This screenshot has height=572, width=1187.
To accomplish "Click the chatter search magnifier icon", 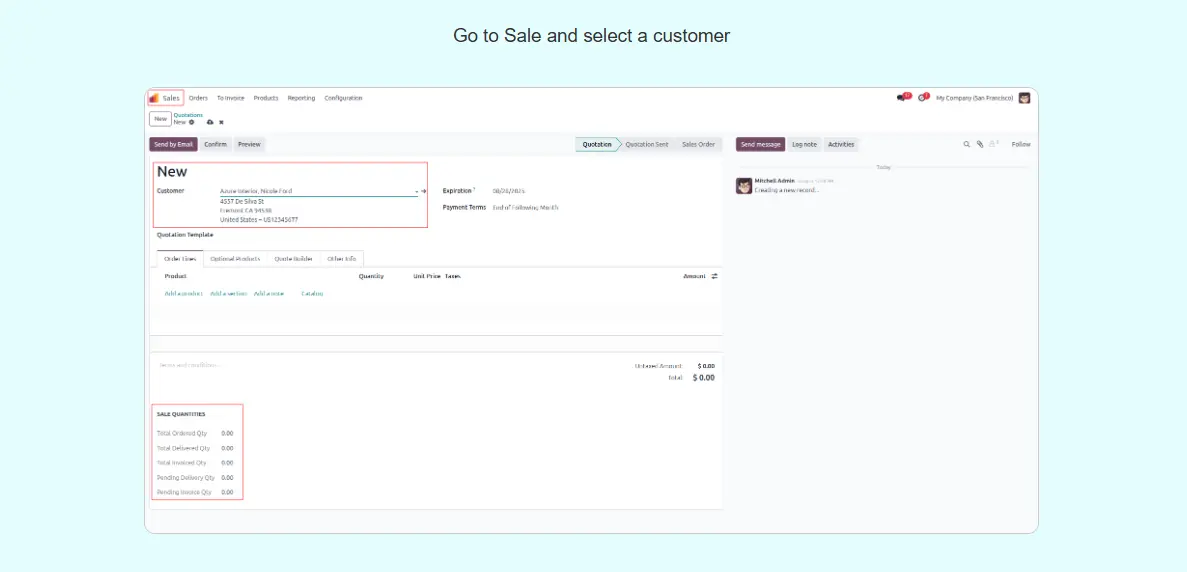I will pos(967,144).
